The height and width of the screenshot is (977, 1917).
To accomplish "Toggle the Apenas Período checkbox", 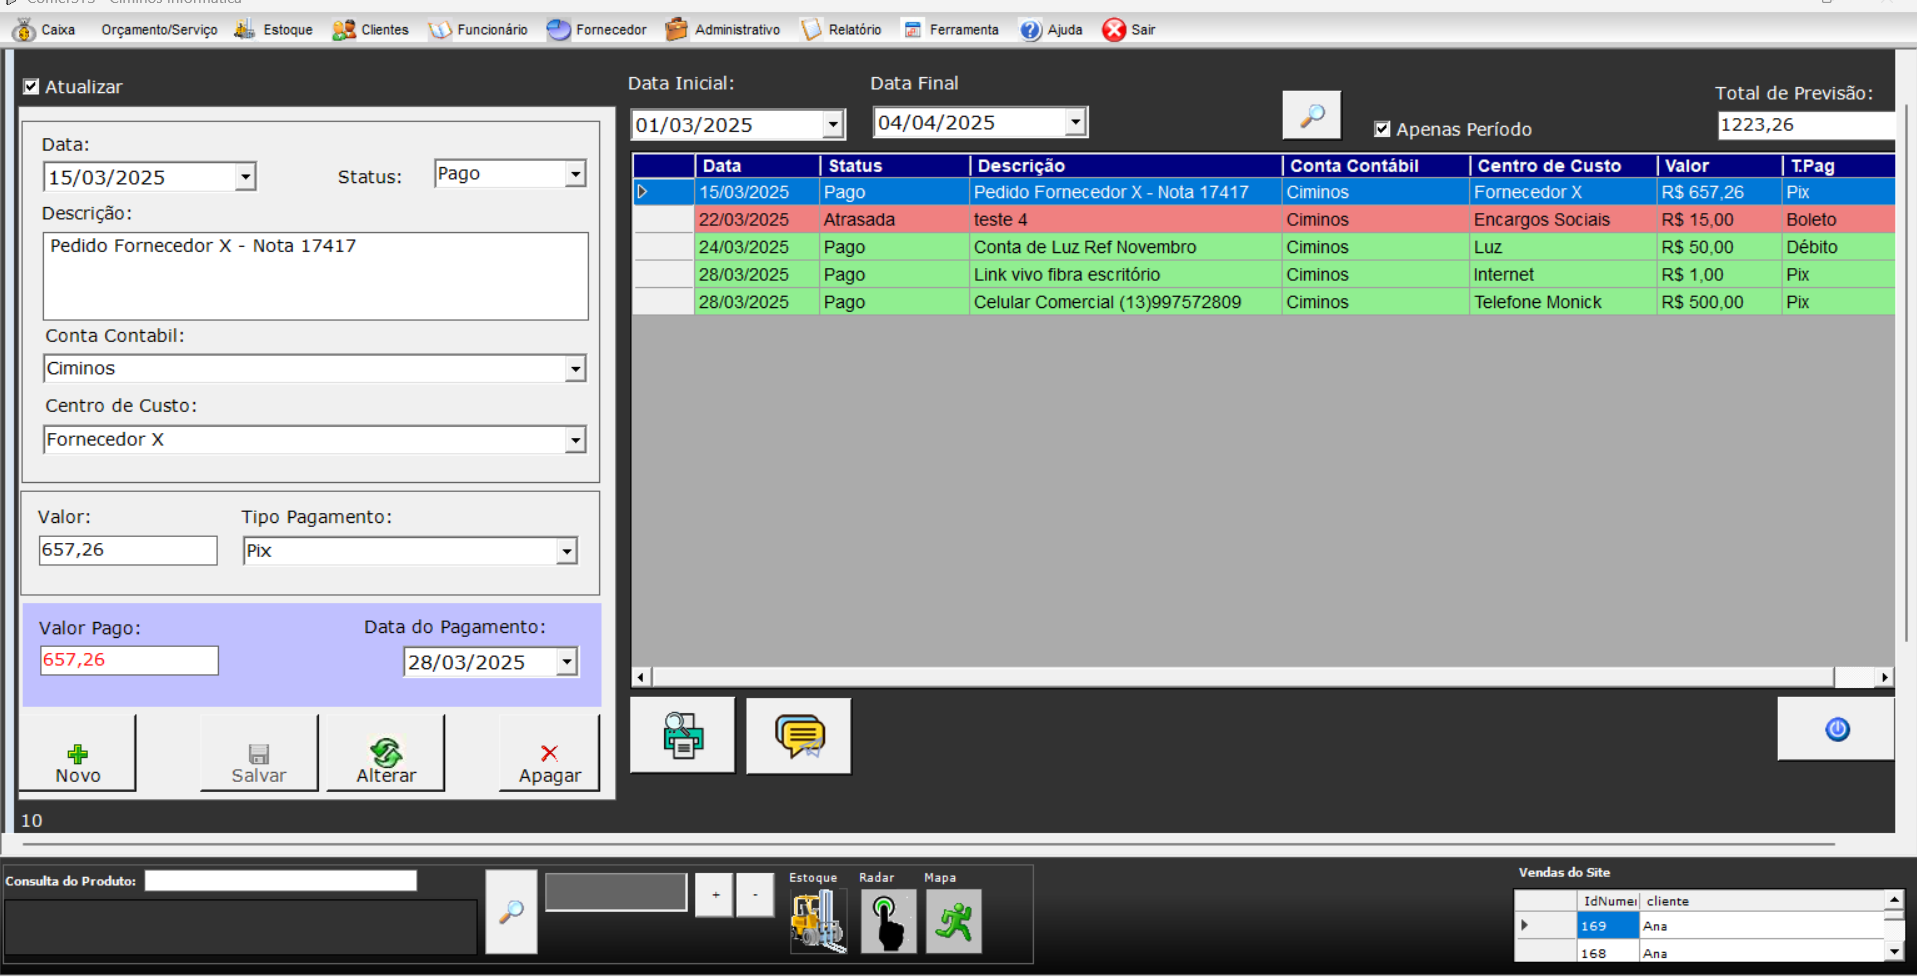I will [1382, 129].
